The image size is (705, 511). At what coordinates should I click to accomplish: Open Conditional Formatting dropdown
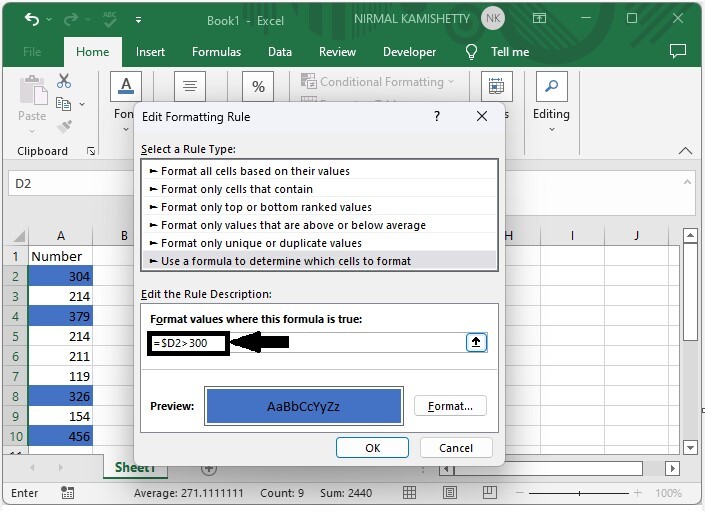tap(377, 82)
